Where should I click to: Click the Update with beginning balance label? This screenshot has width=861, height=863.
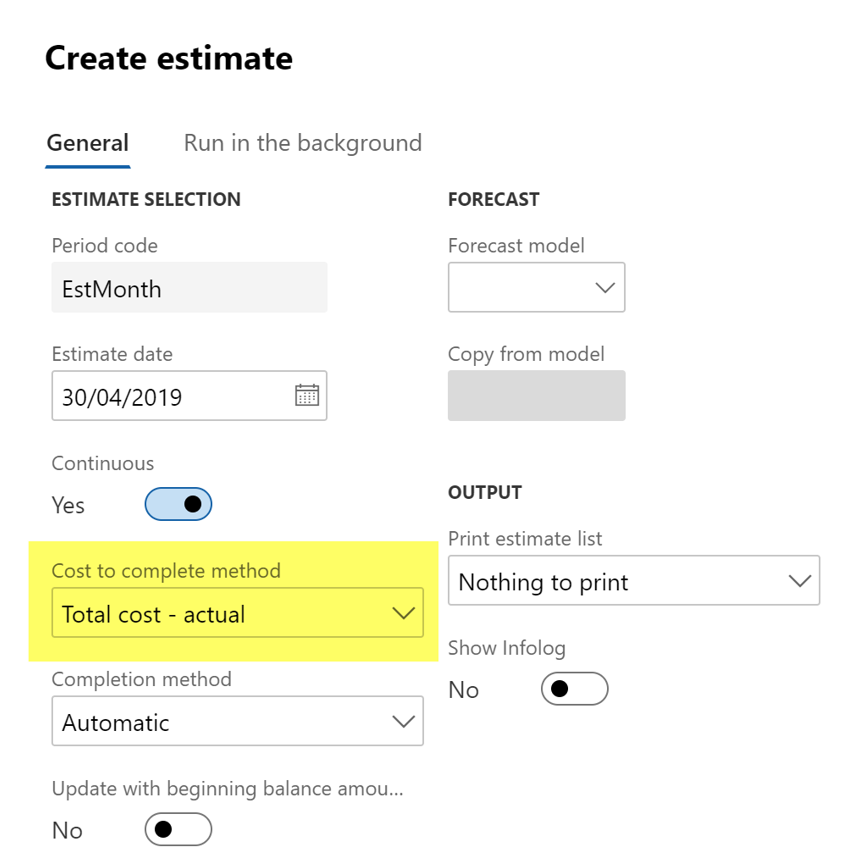coord(227,789)
